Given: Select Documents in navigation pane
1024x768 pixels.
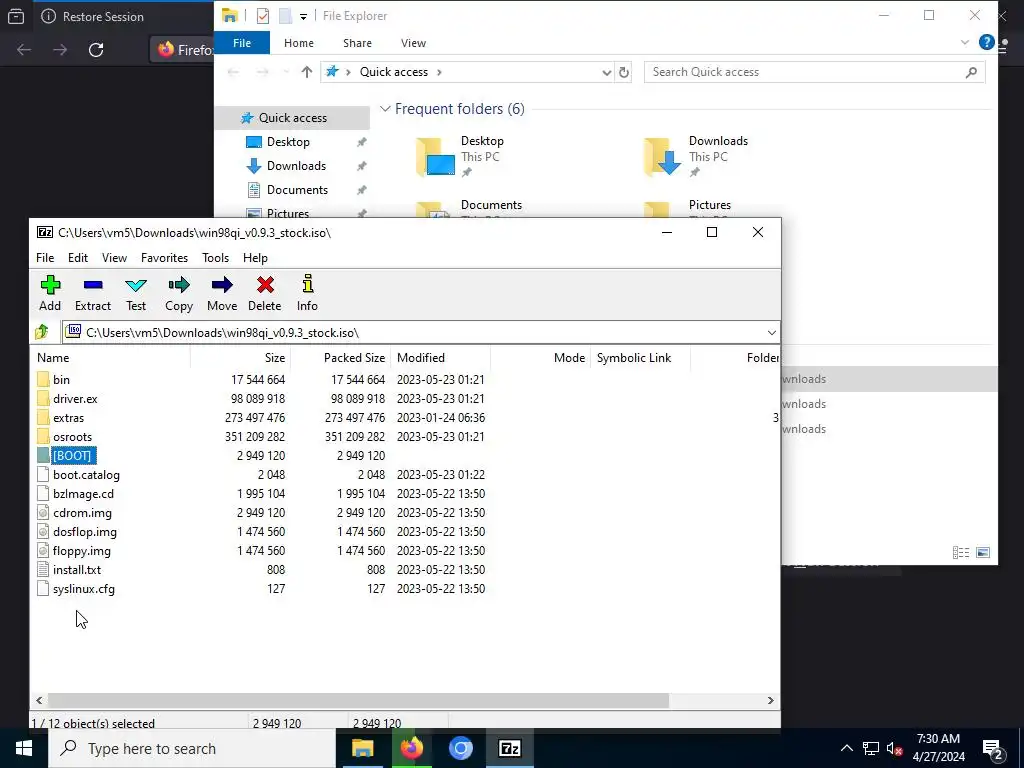Looking at the screenshot, I should [297, 190].
